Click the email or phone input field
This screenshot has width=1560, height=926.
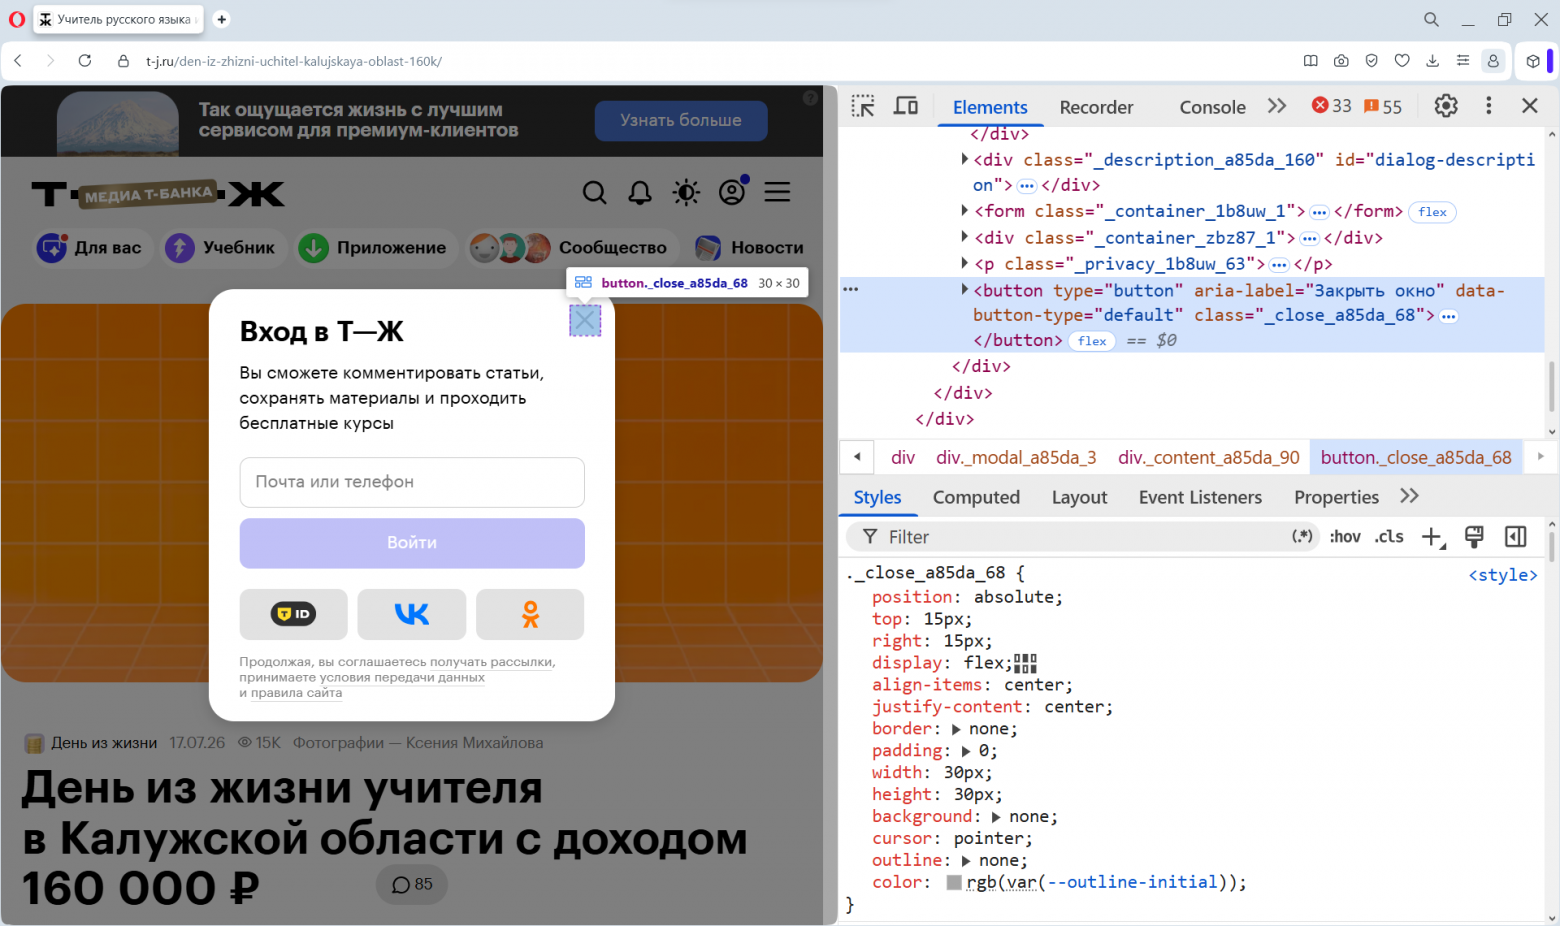click(412, 482)
